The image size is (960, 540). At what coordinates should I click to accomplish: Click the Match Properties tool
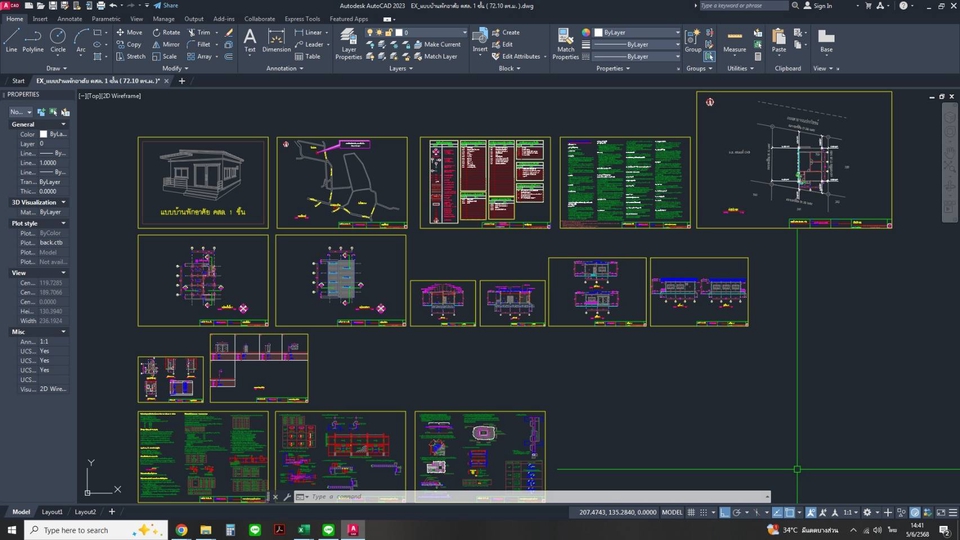(566, 42)
